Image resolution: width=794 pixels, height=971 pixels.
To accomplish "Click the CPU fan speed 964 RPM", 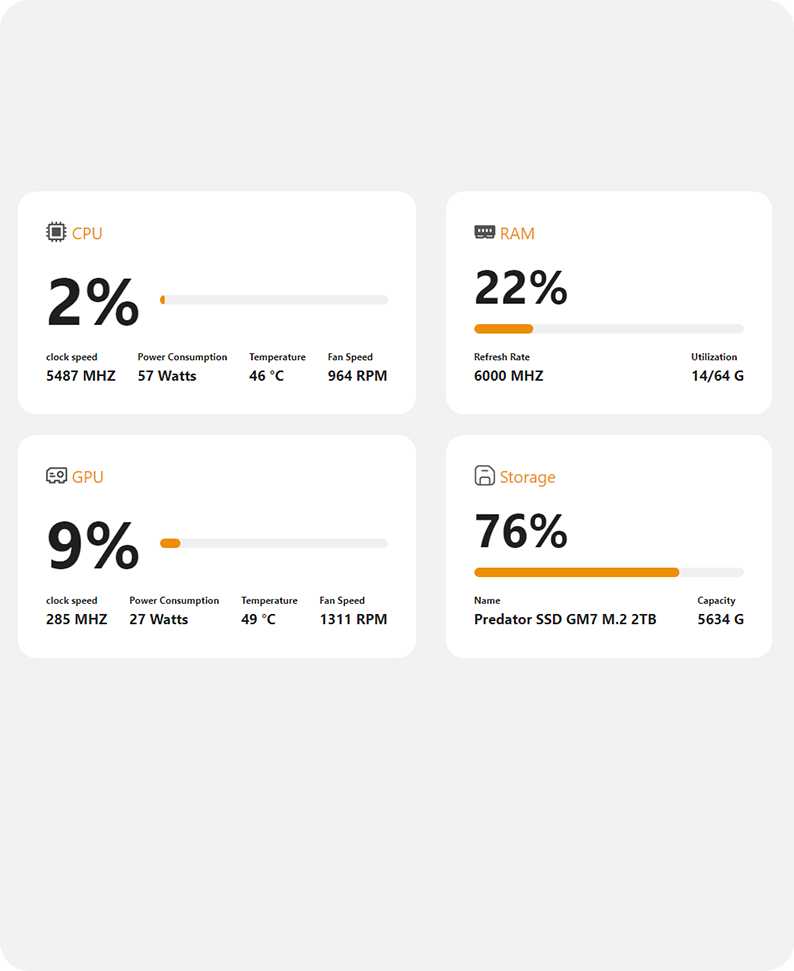I will click(357, 376).
